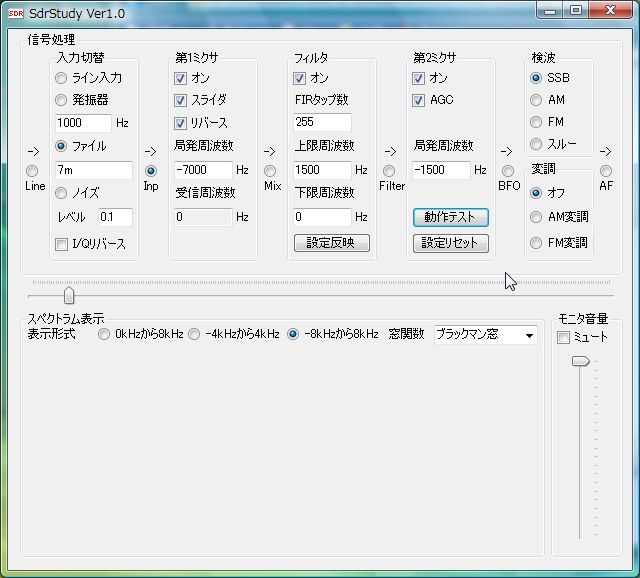
Task: Select FM変調 radio button
Action: (536, 243)
